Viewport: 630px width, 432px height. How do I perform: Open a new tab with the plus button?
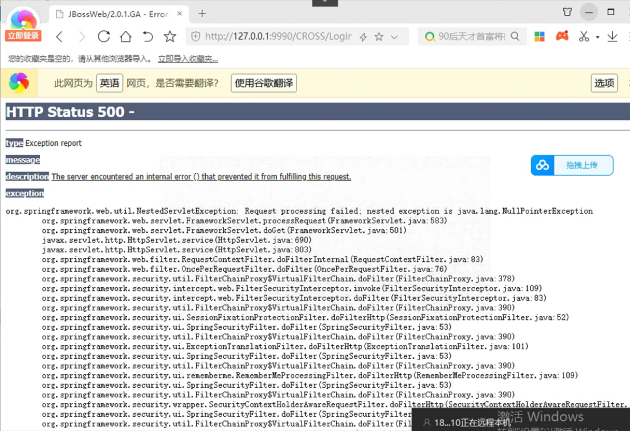pyautogui.click(x=202, y=14)
